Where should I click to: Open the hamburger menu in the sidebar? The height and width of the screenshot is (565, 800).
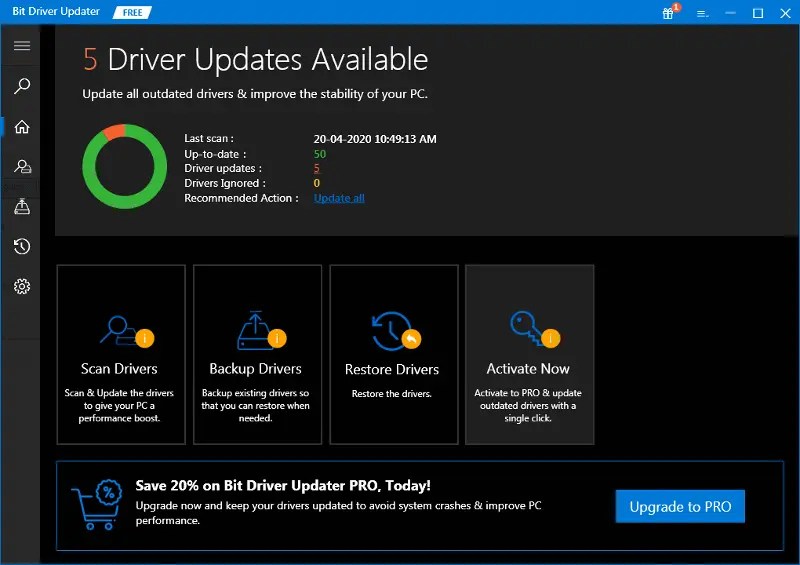pos(22,46)
